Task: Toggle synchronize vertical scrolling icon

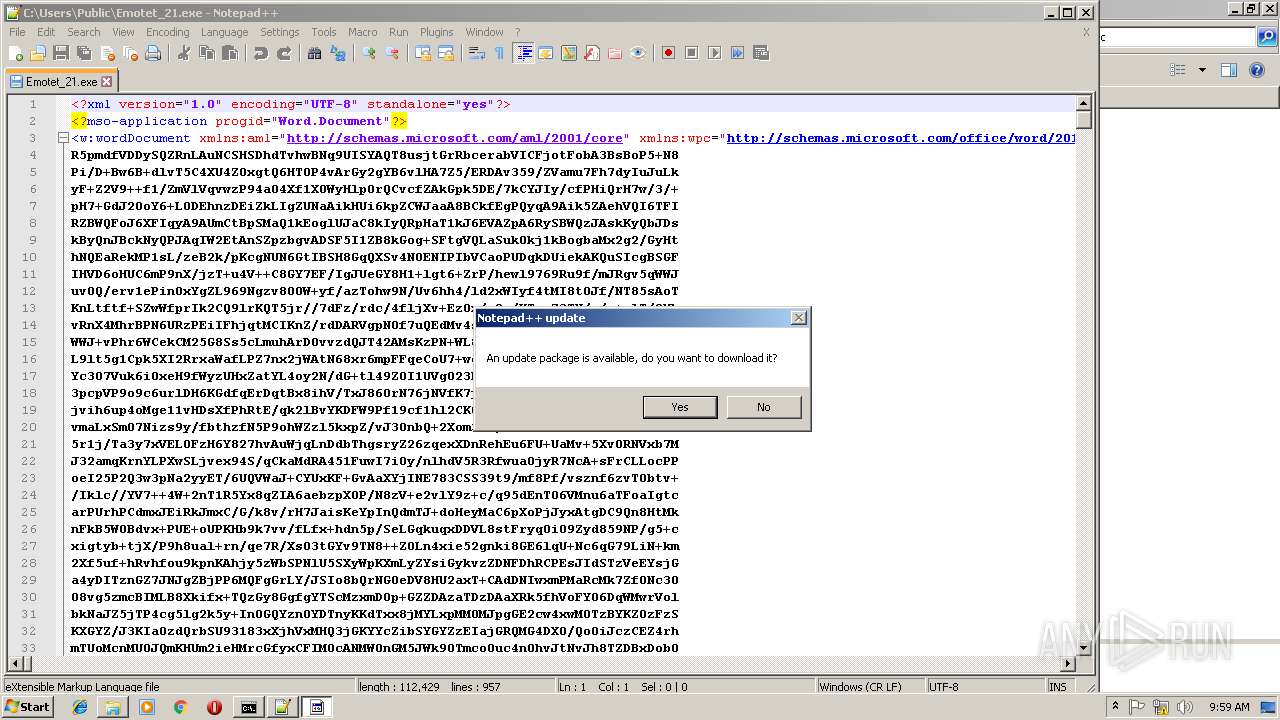Action: tap(422, 53)
